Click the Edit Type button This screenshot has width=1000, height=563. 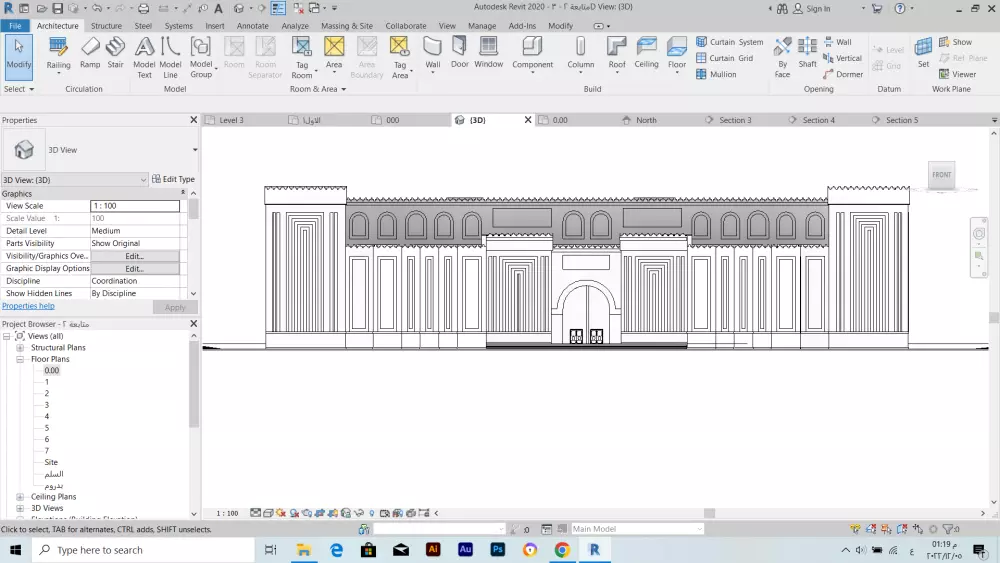[173, 180]
